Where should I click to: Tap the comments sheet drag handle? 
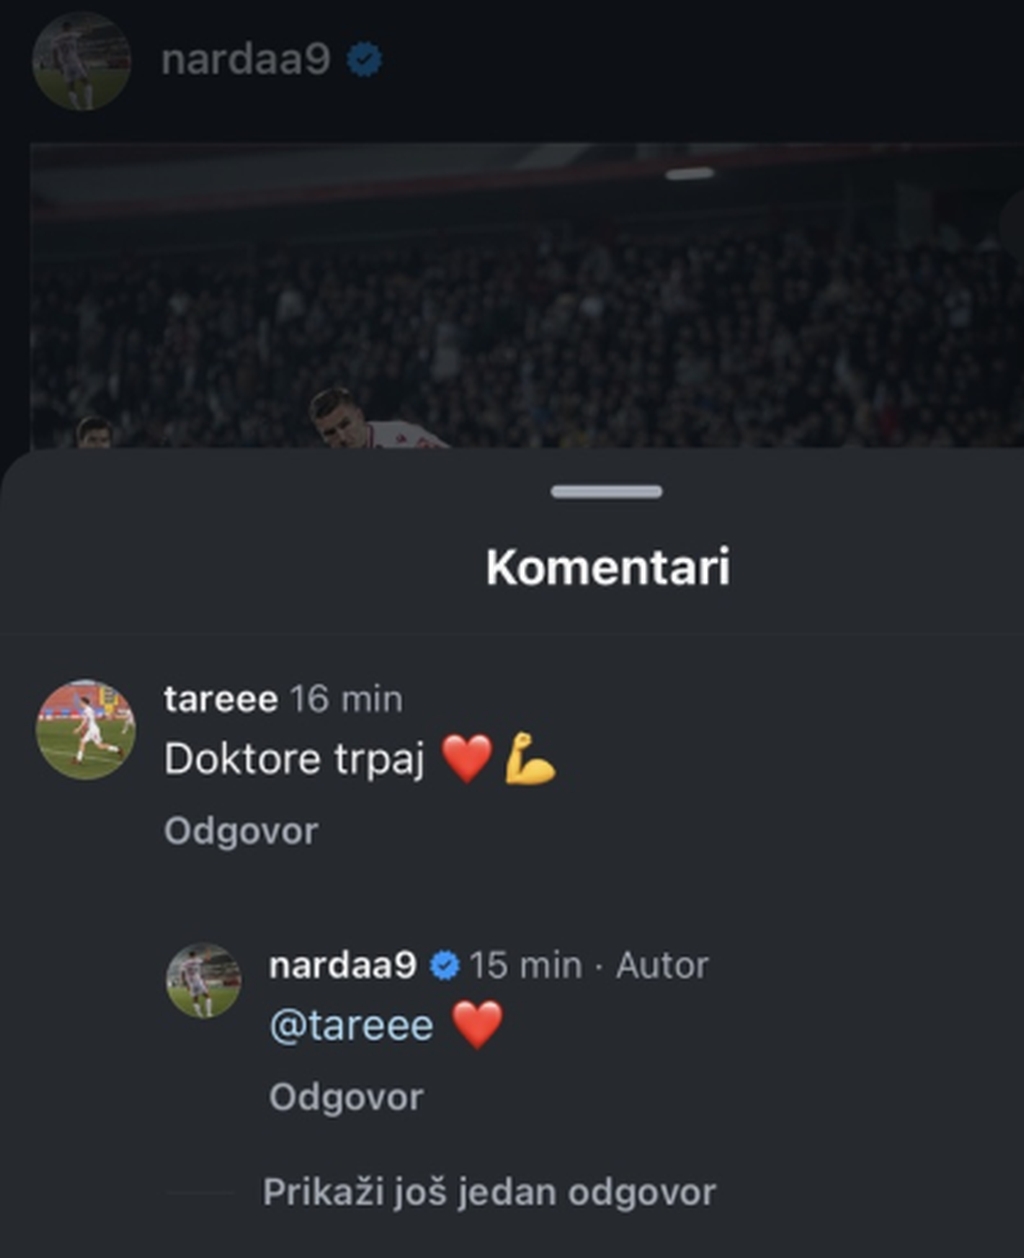coord(606,491)
